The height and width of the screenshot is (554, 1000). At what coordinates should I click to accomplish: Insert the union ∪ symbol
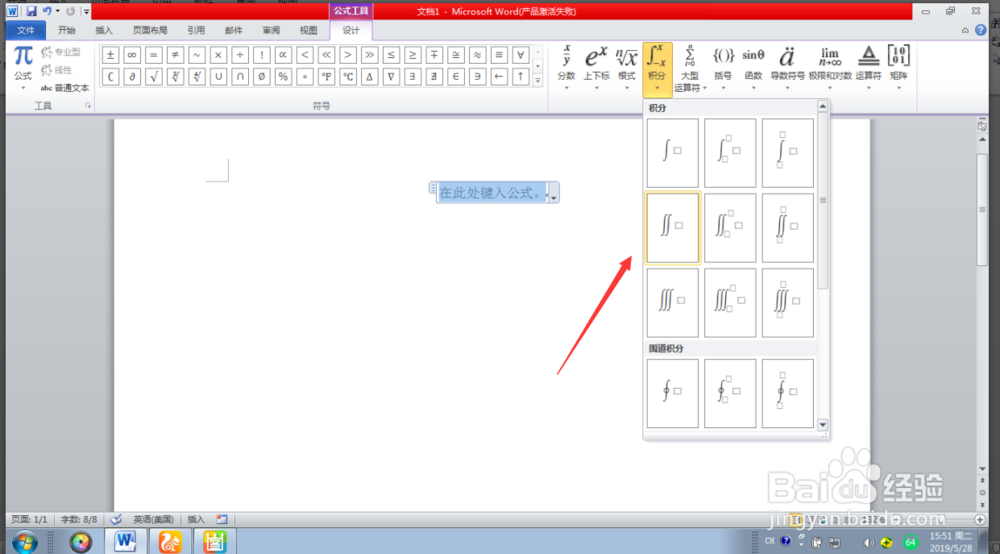218,77
